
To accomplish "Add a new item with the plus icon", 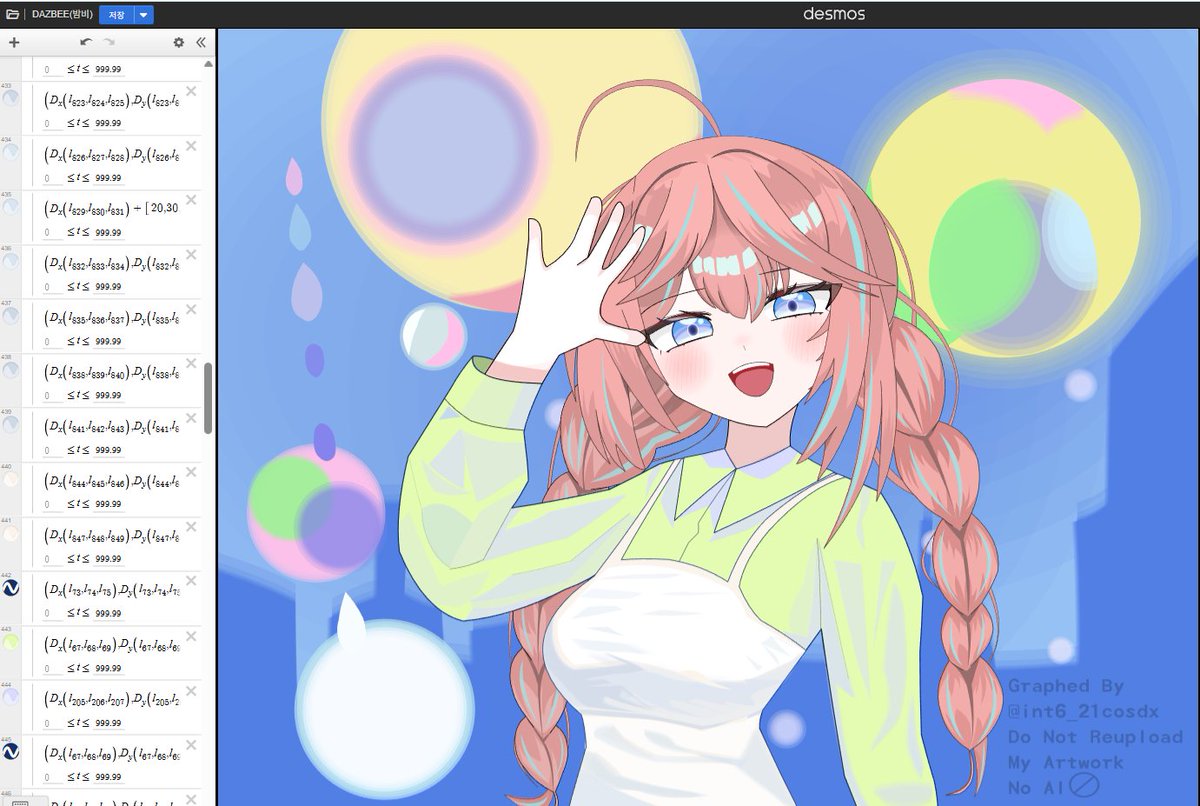I will (x=13, y=43).
